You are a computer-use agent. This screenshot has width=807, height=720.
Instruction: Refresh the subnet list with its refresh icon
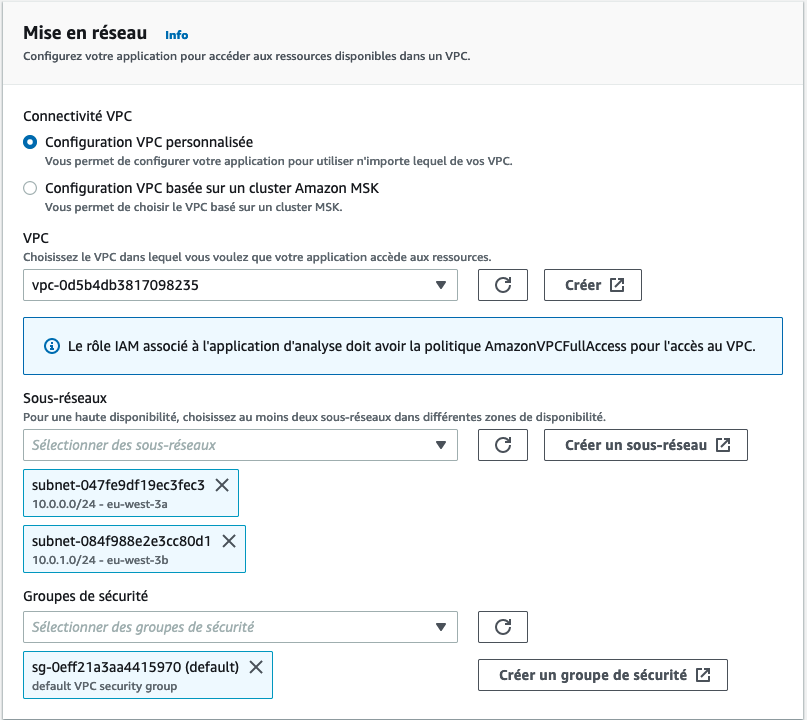pyautogui.click(x=502, y=445)
